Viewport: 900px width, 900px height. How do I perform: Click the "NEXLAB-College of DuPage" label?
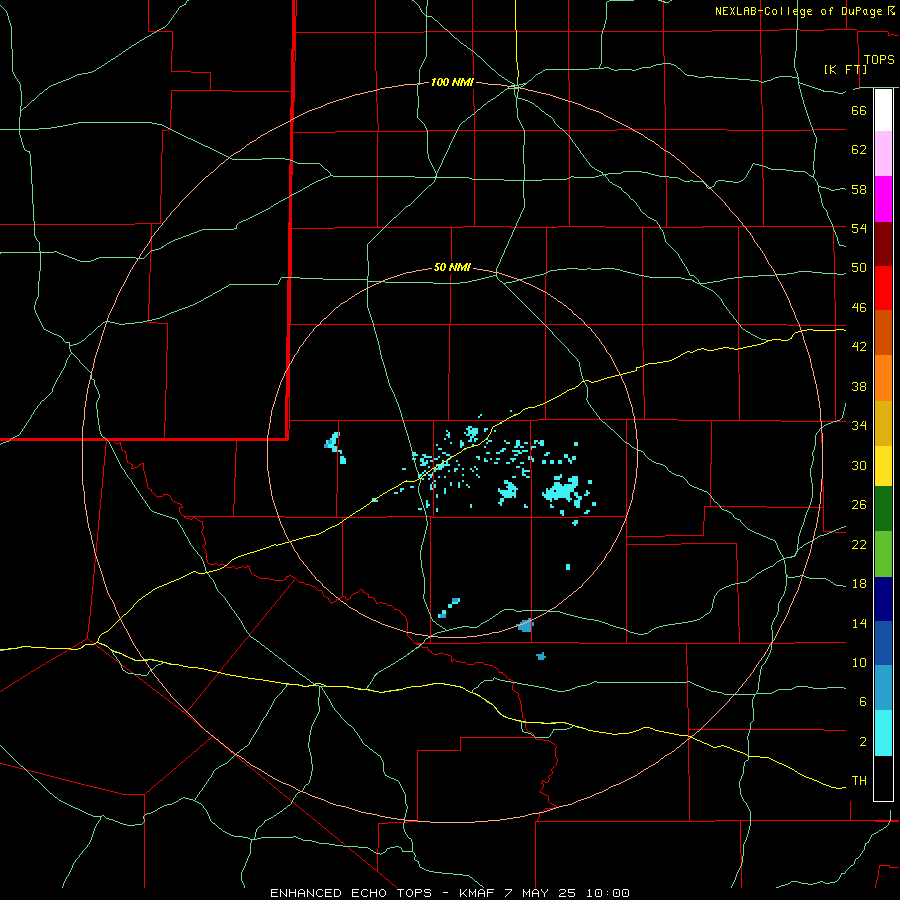pos(798,11)
